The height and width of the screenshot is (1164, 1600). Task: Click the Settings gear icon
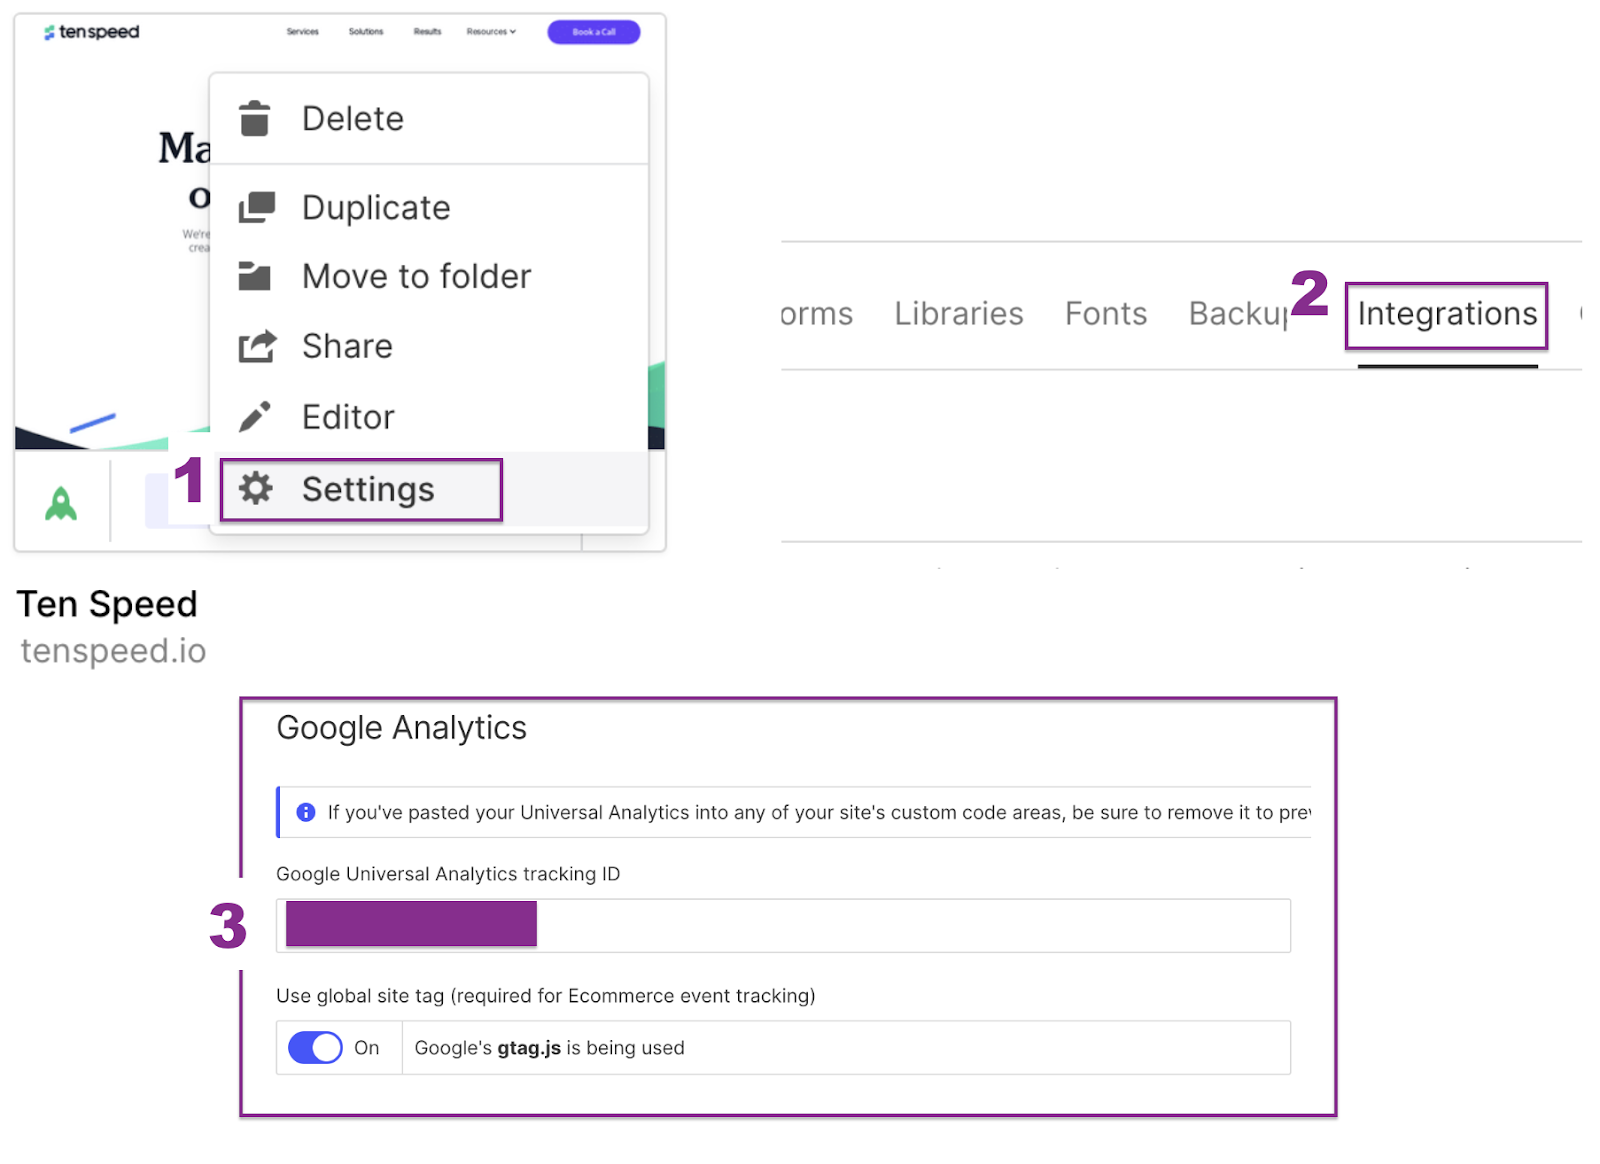coord(256,488)
